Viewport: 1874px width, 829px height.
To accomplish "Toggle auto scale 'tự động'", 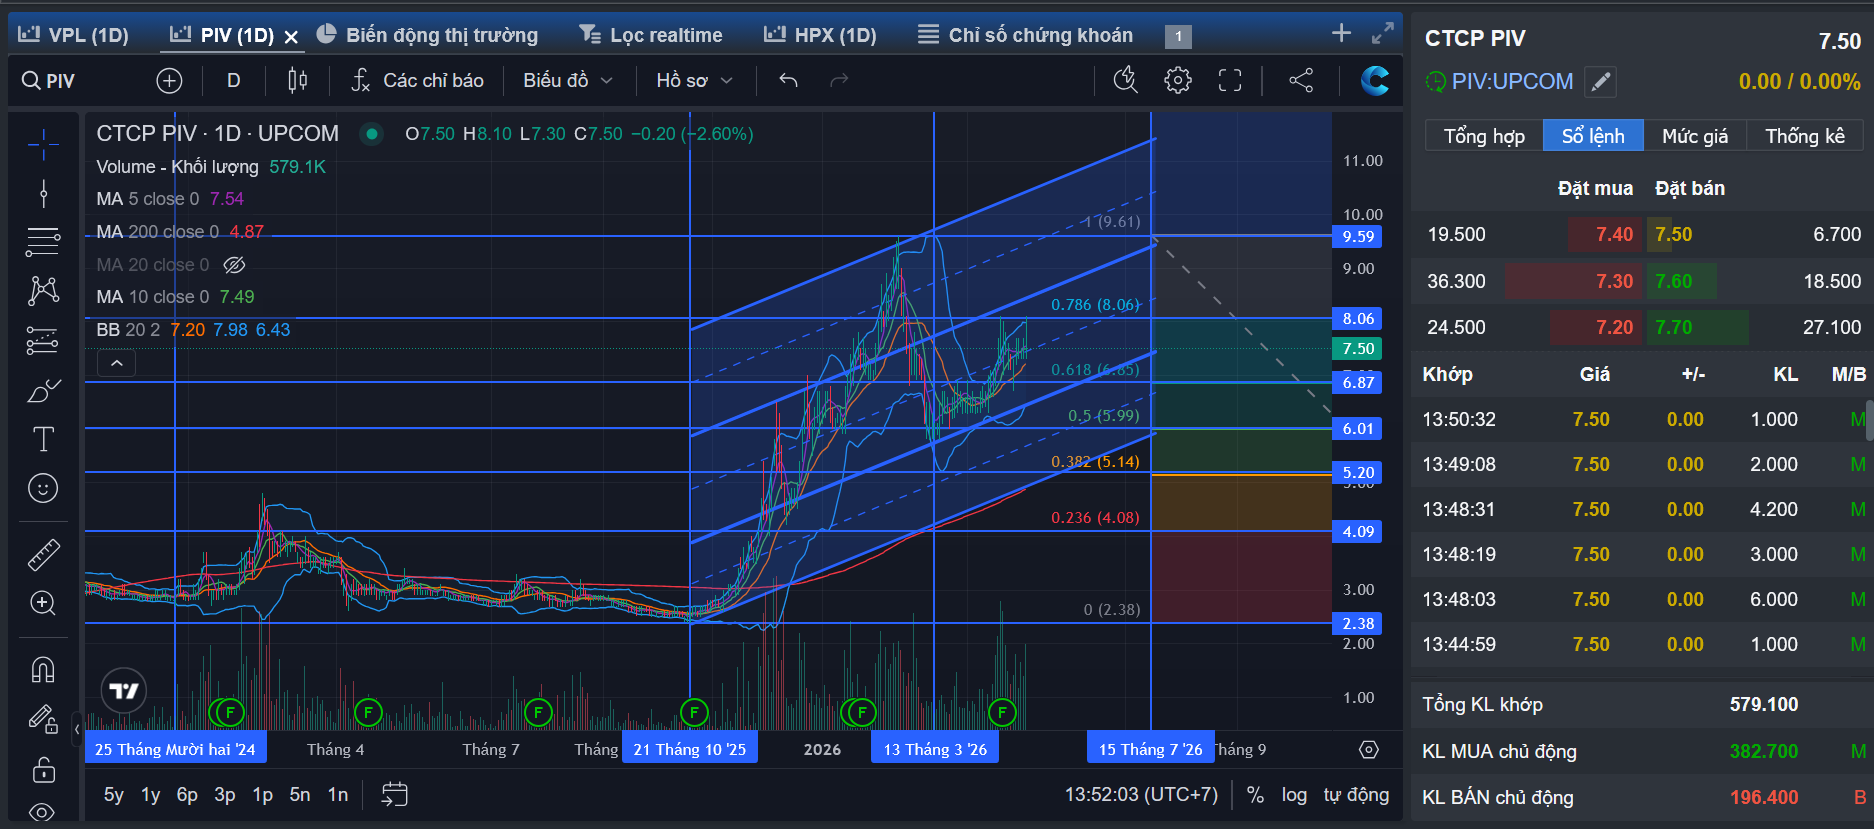I will 1356,794.
